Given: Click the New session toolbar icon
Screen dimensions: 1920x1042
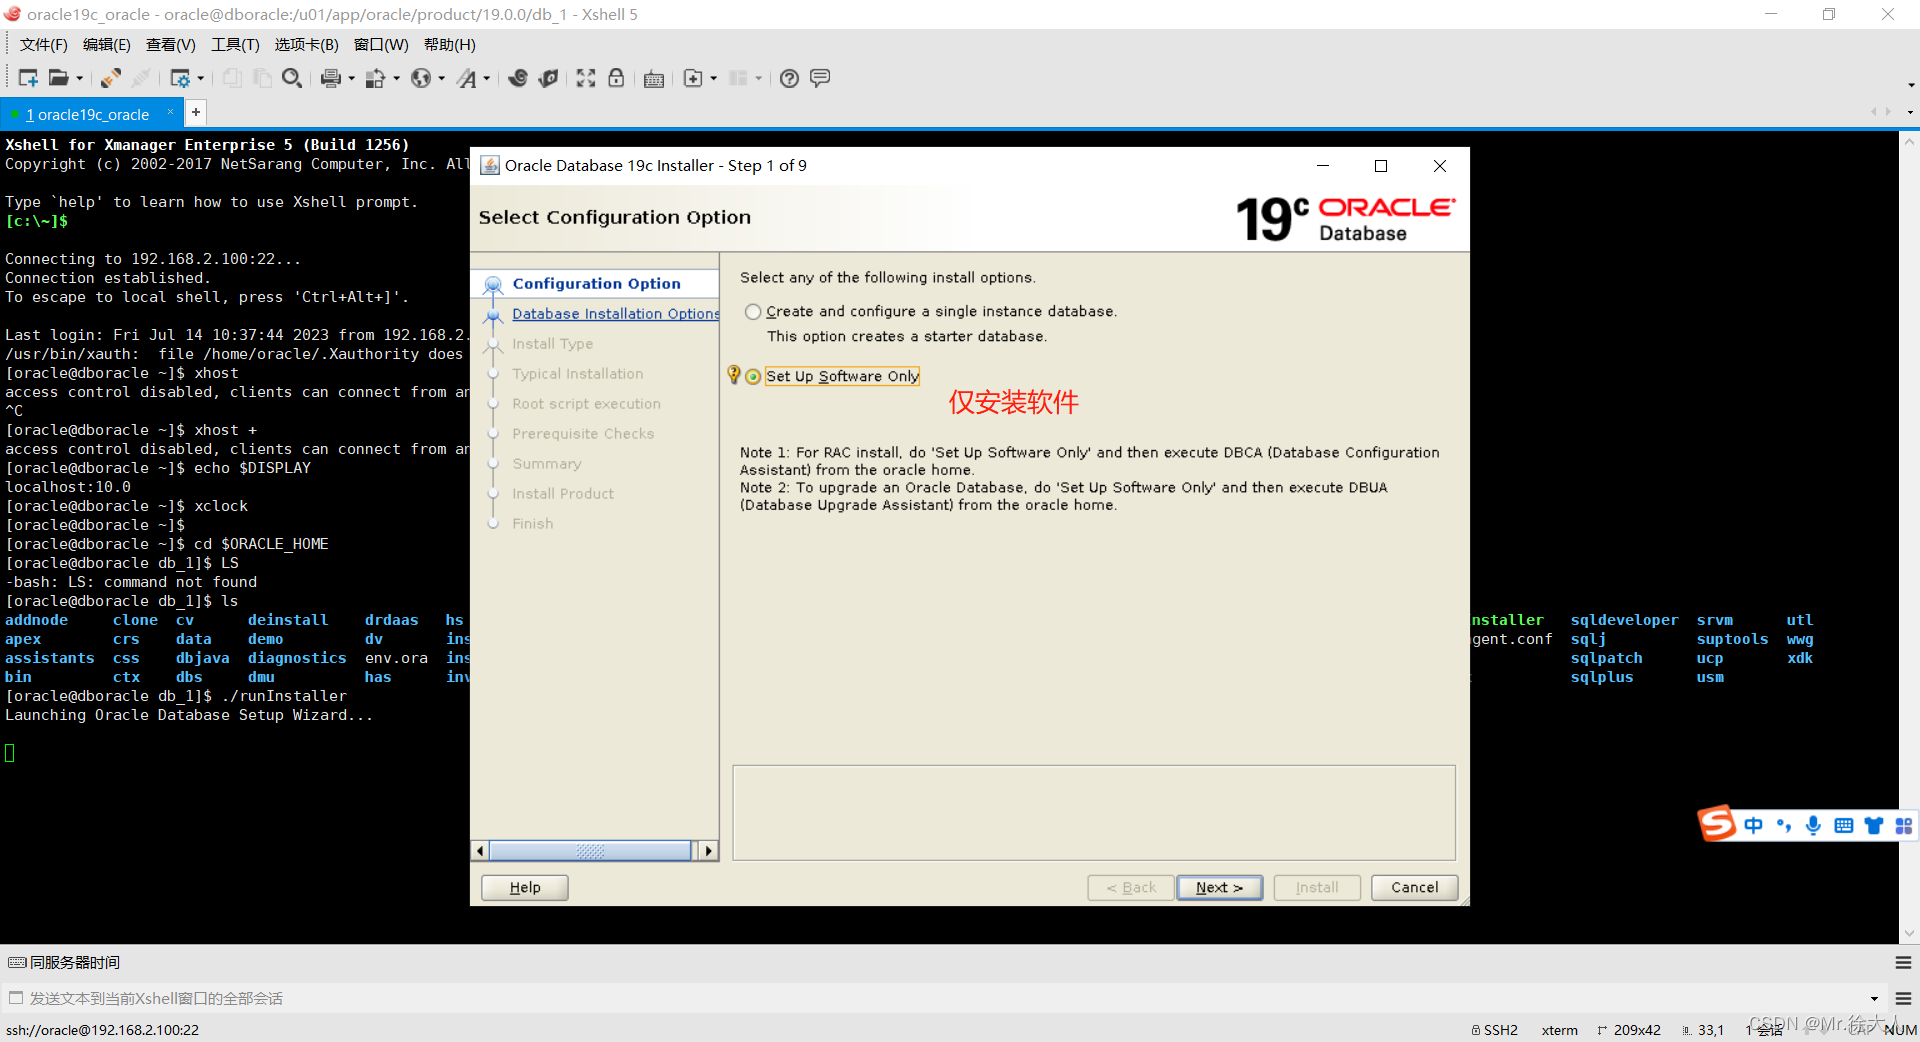Looking at the screenshot, I should 28,78.
